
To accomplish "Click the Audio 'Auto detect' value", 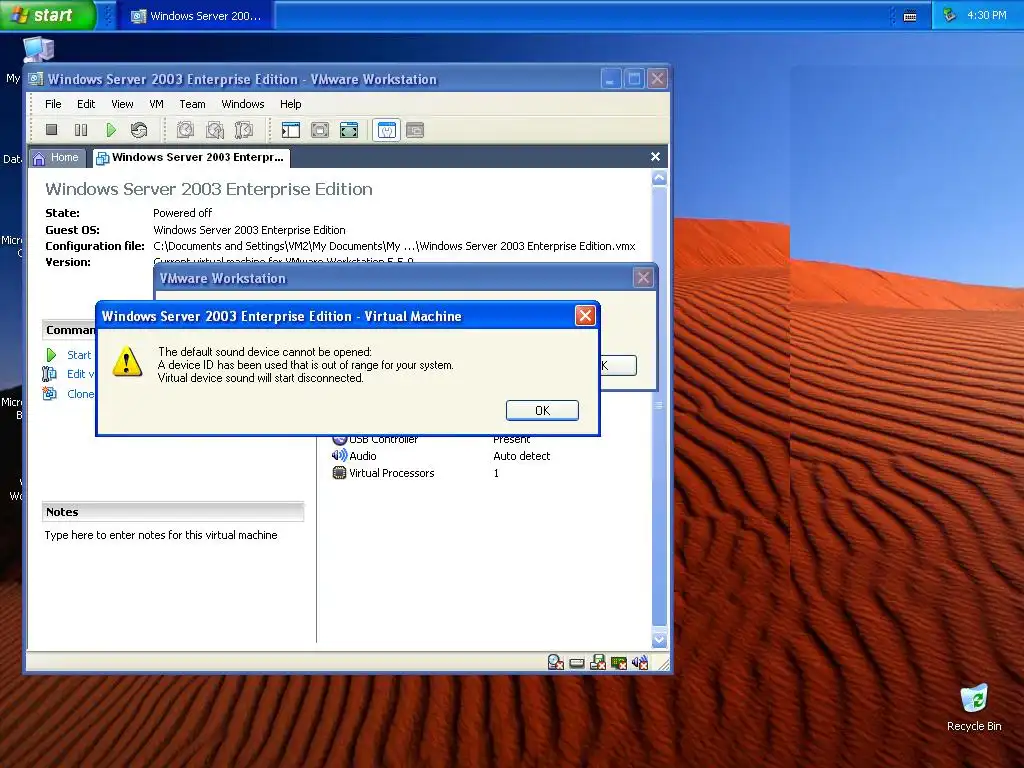I will click(521, 456).
